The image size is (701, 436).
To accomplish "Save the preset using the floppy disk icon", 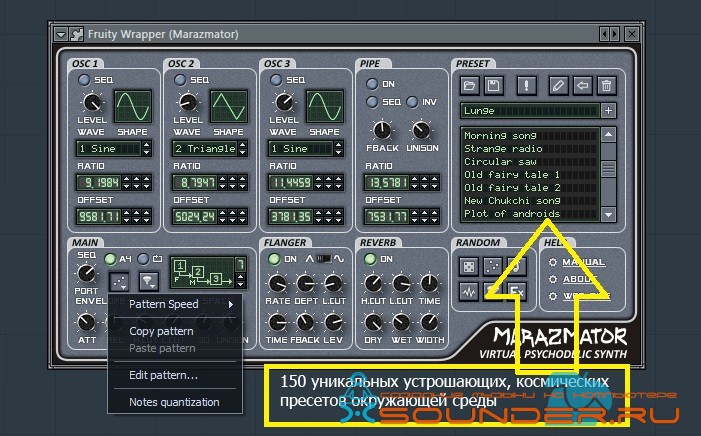I will coord(493,85).
